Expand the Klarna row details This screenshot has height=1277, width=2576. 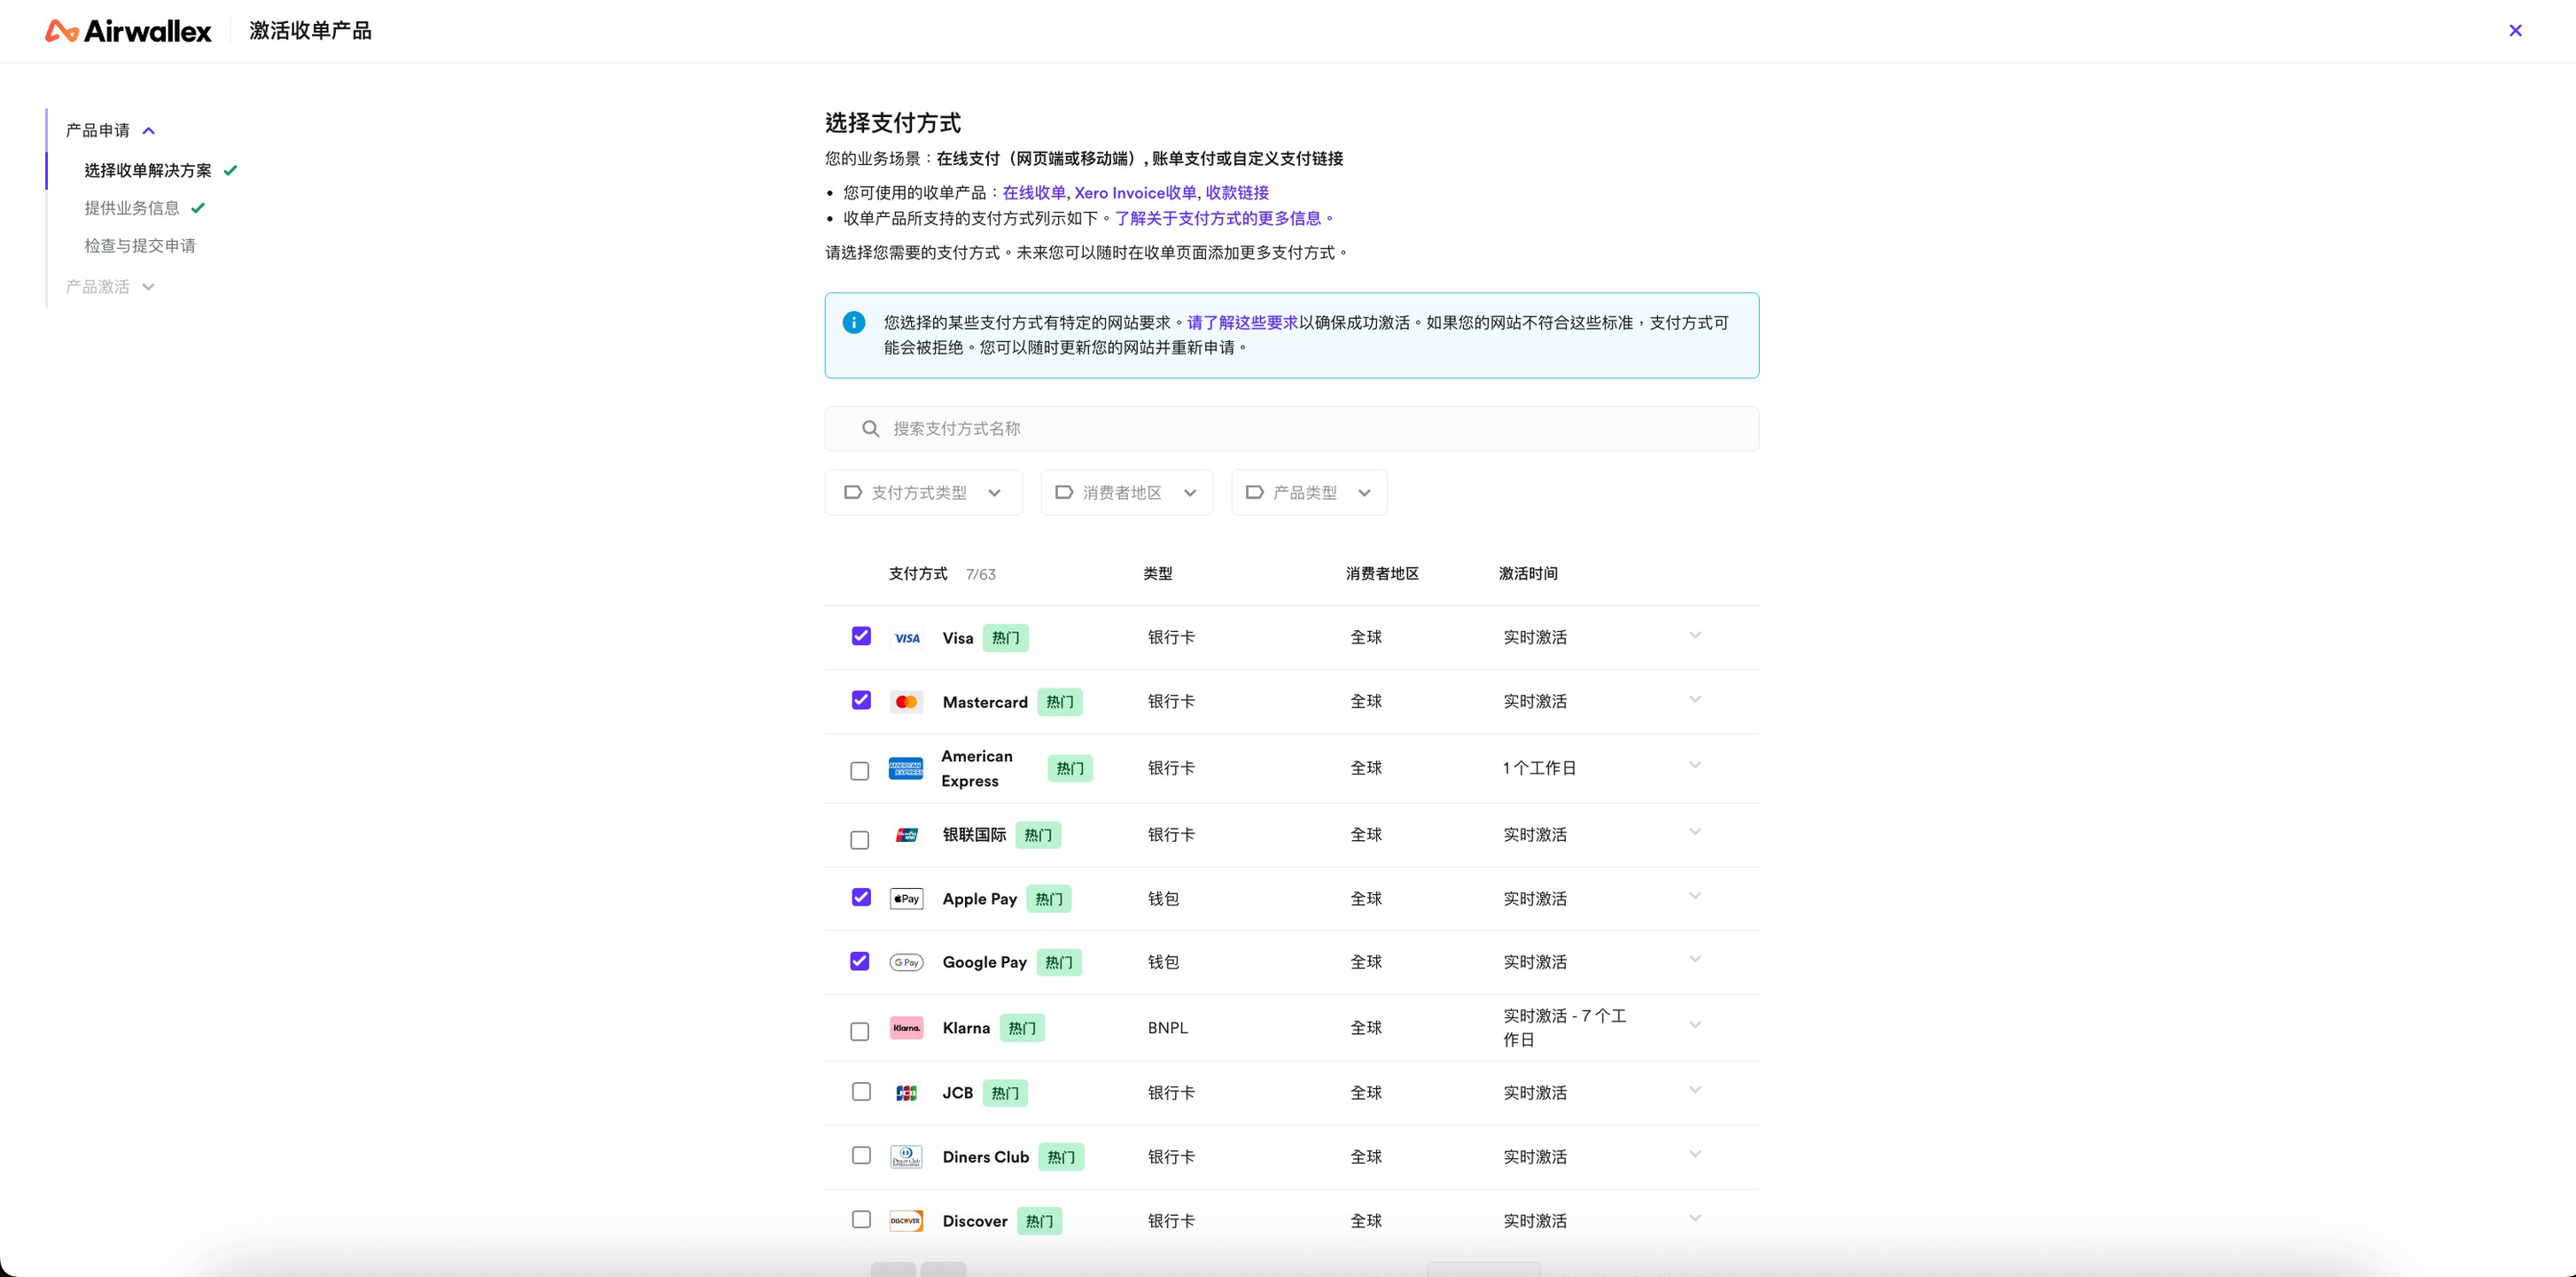[1694, 1025]
